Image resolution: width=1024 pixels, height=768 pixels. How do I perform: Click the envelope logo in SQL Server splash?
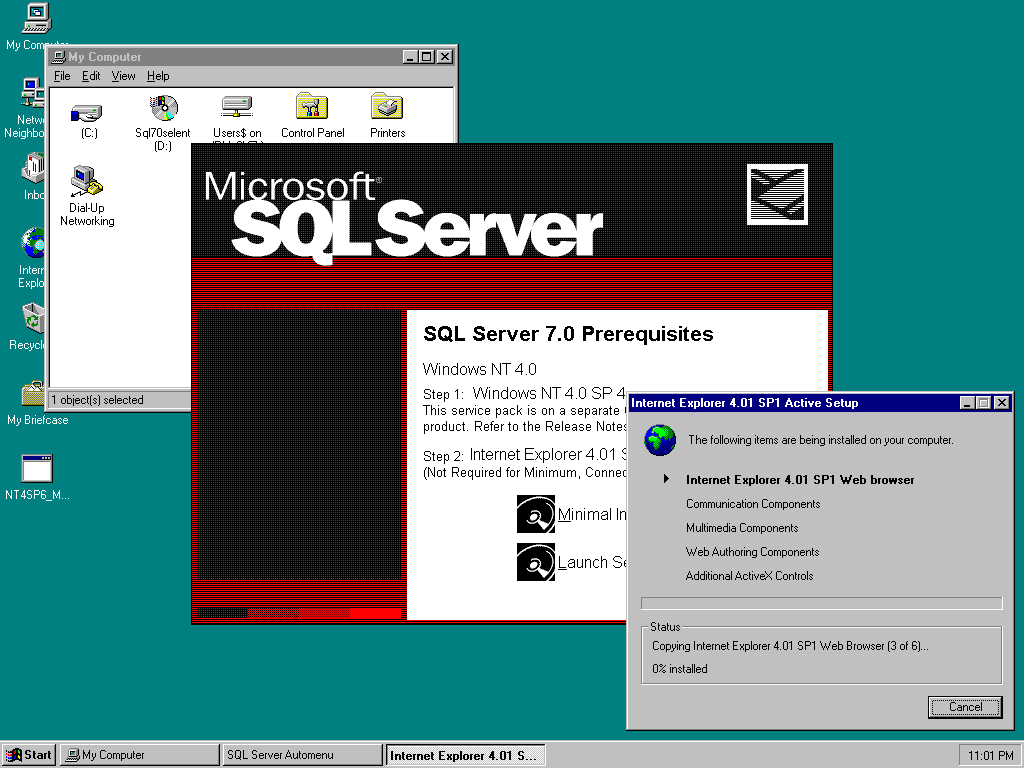(x=777, y=195)
